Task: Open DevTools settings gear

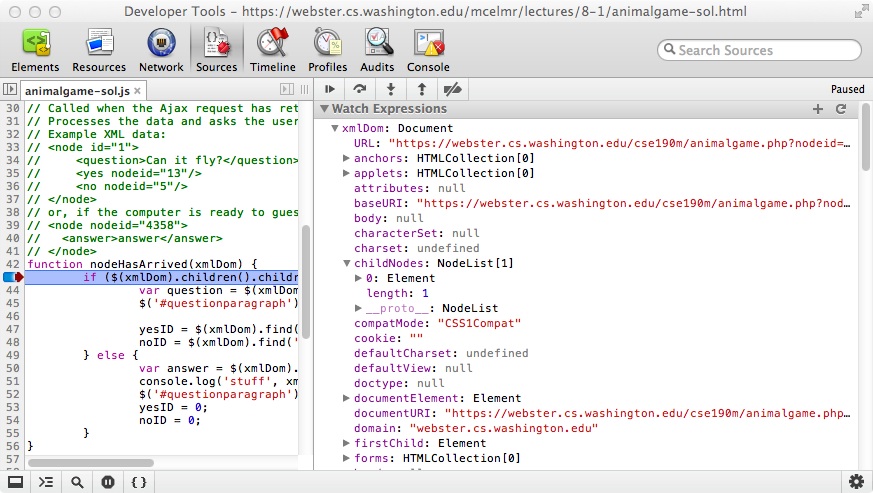Action: pyautogui.click(x=856, y=482)
